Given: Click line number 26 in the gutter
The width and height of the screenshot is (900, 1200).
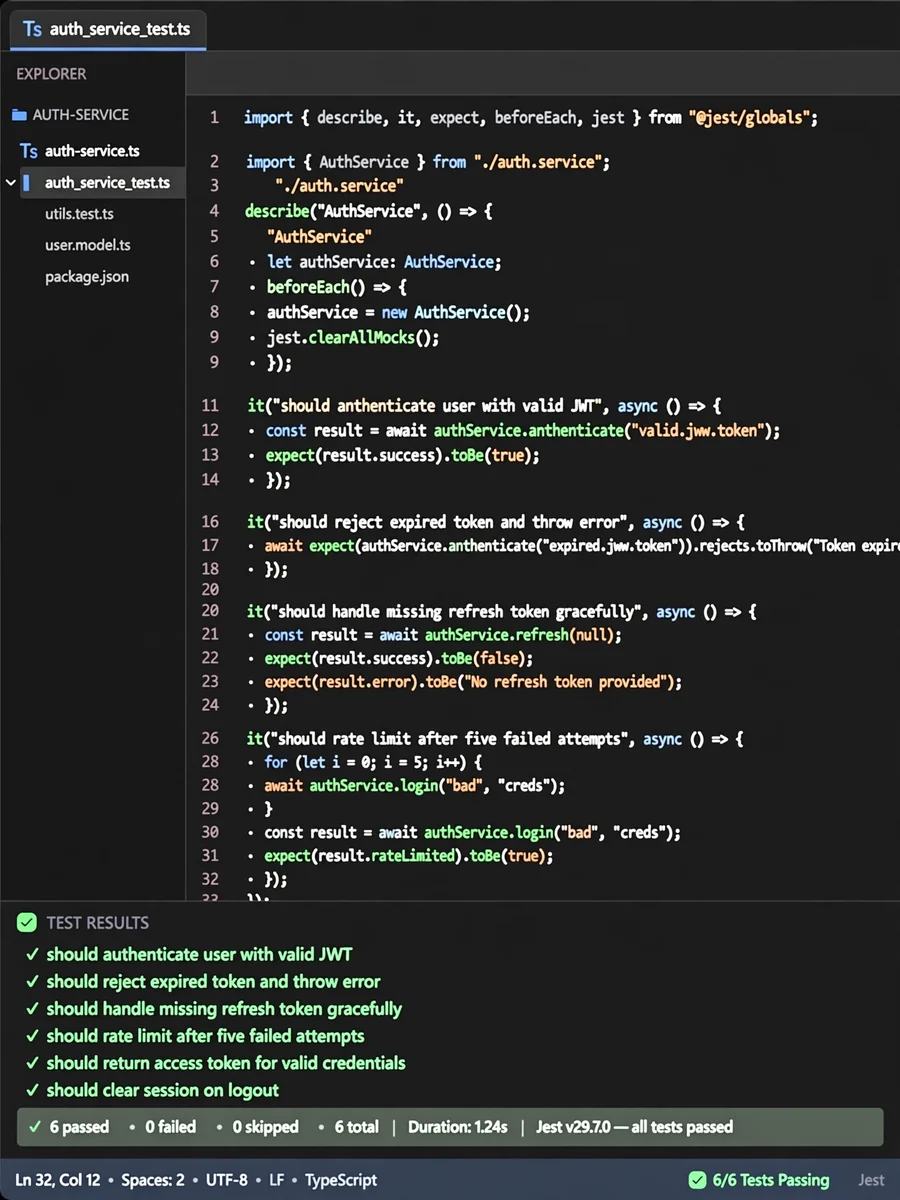Looking at the screenshot, I should 210,739.
